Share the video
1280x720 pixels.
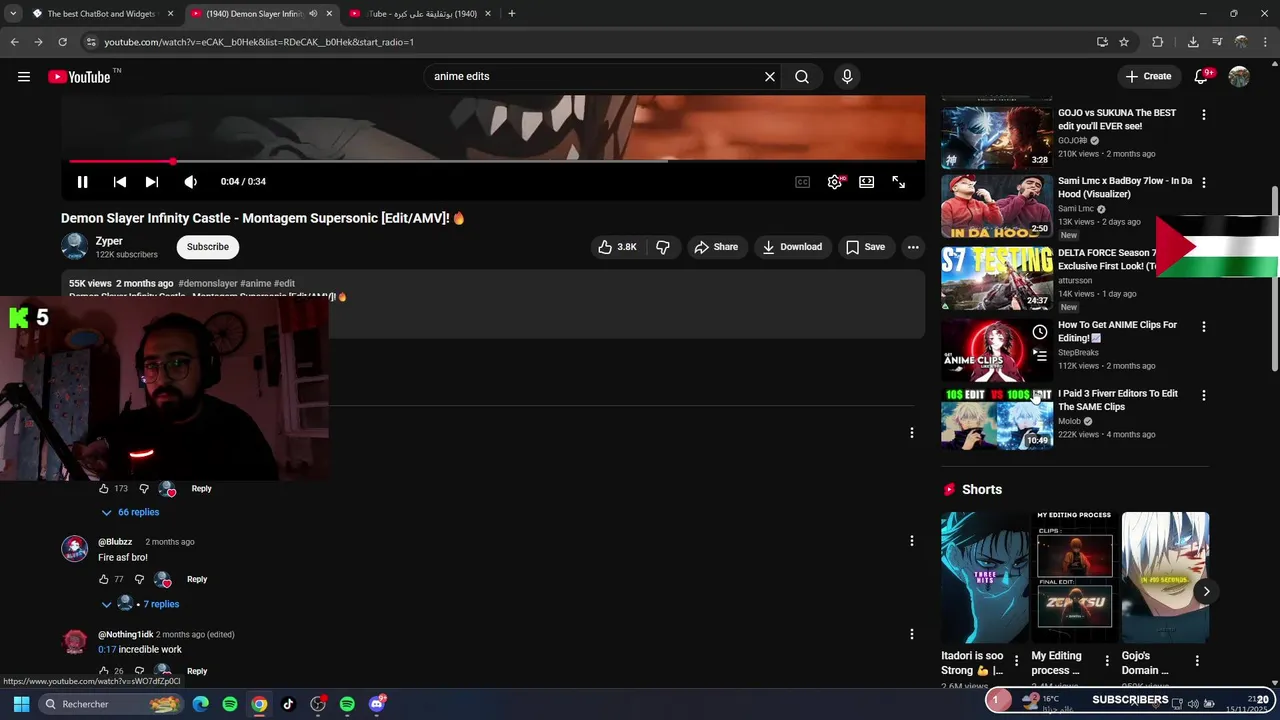click(716, 247)
